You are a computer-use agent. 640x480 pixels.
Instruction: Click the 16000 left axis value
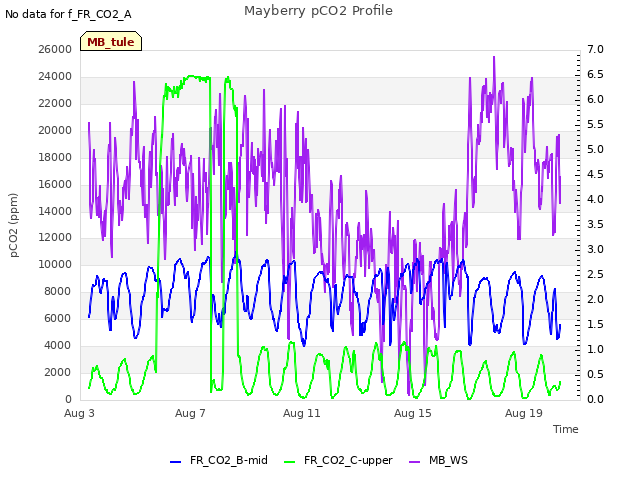pyautogui.click(x=55, y=184)
